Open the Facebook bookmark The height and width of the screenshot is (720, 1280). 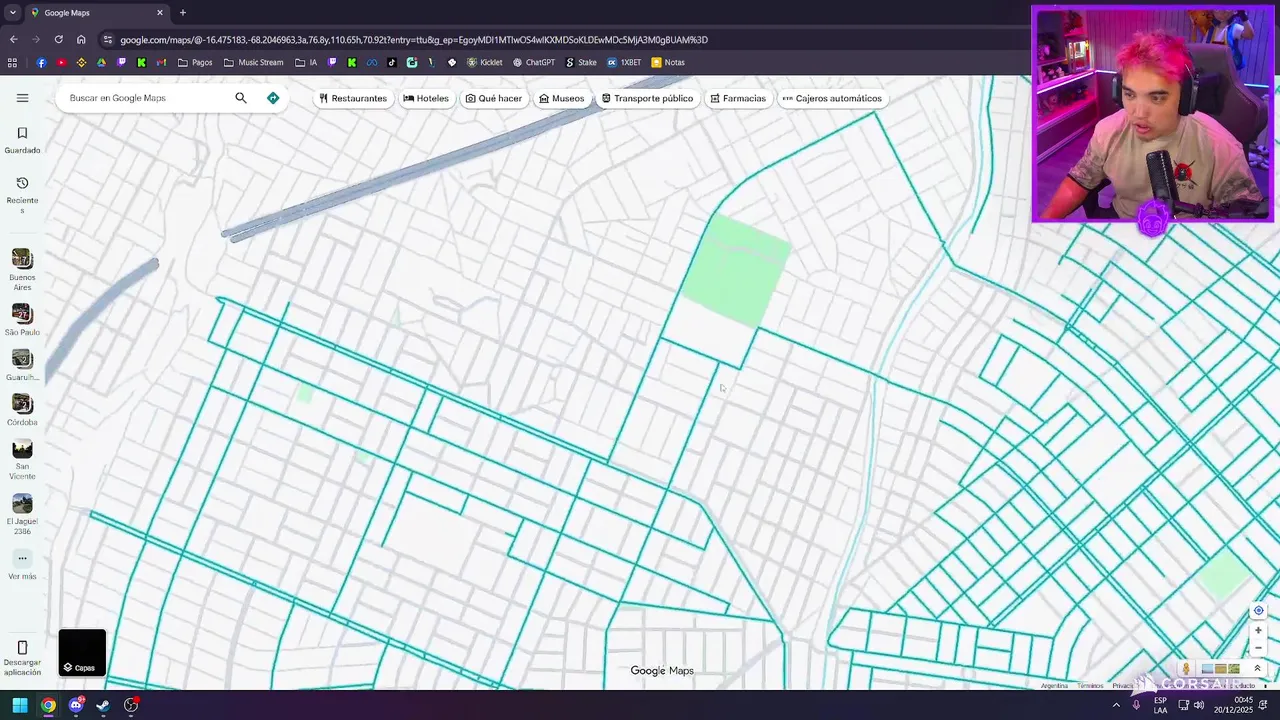pos(41,62)
